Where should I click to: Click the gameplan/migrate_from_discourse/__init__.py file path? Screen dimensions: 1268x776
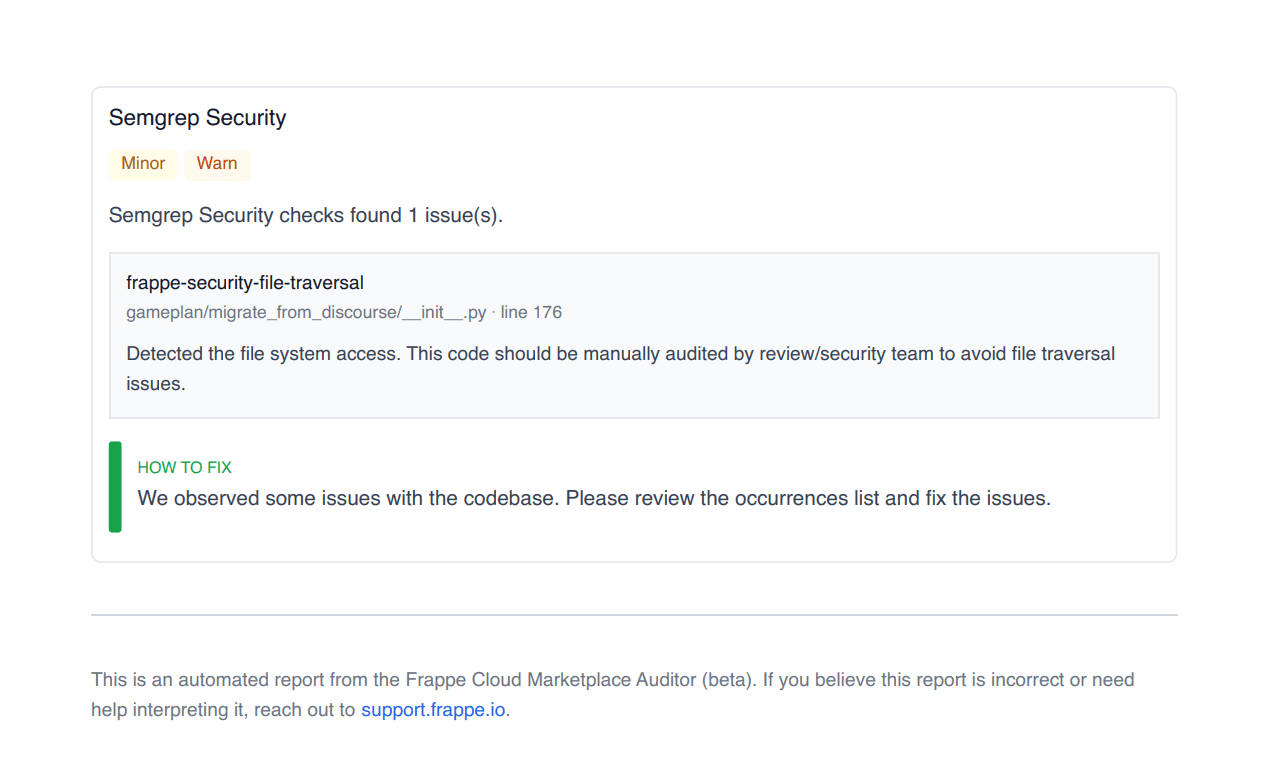coord(306,312)
